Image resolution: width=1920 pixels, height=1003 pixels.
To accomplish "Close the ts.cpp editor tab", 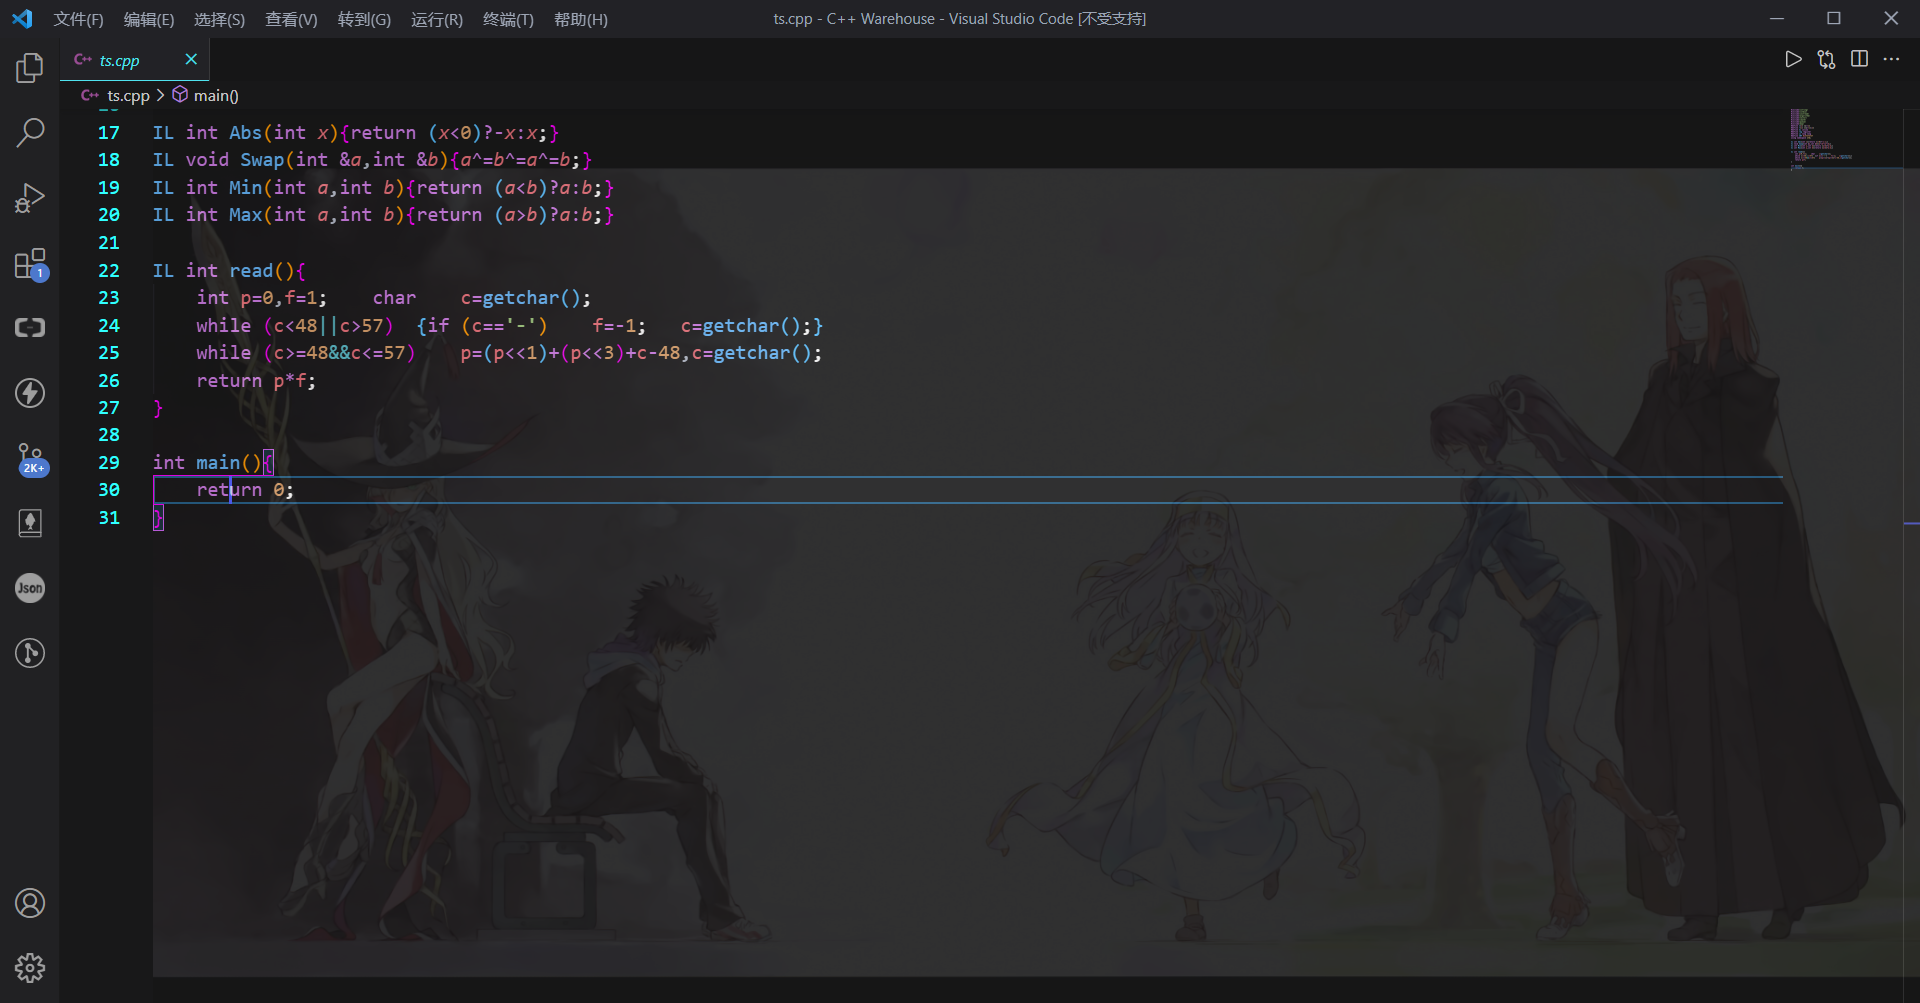I will [191, 59].
